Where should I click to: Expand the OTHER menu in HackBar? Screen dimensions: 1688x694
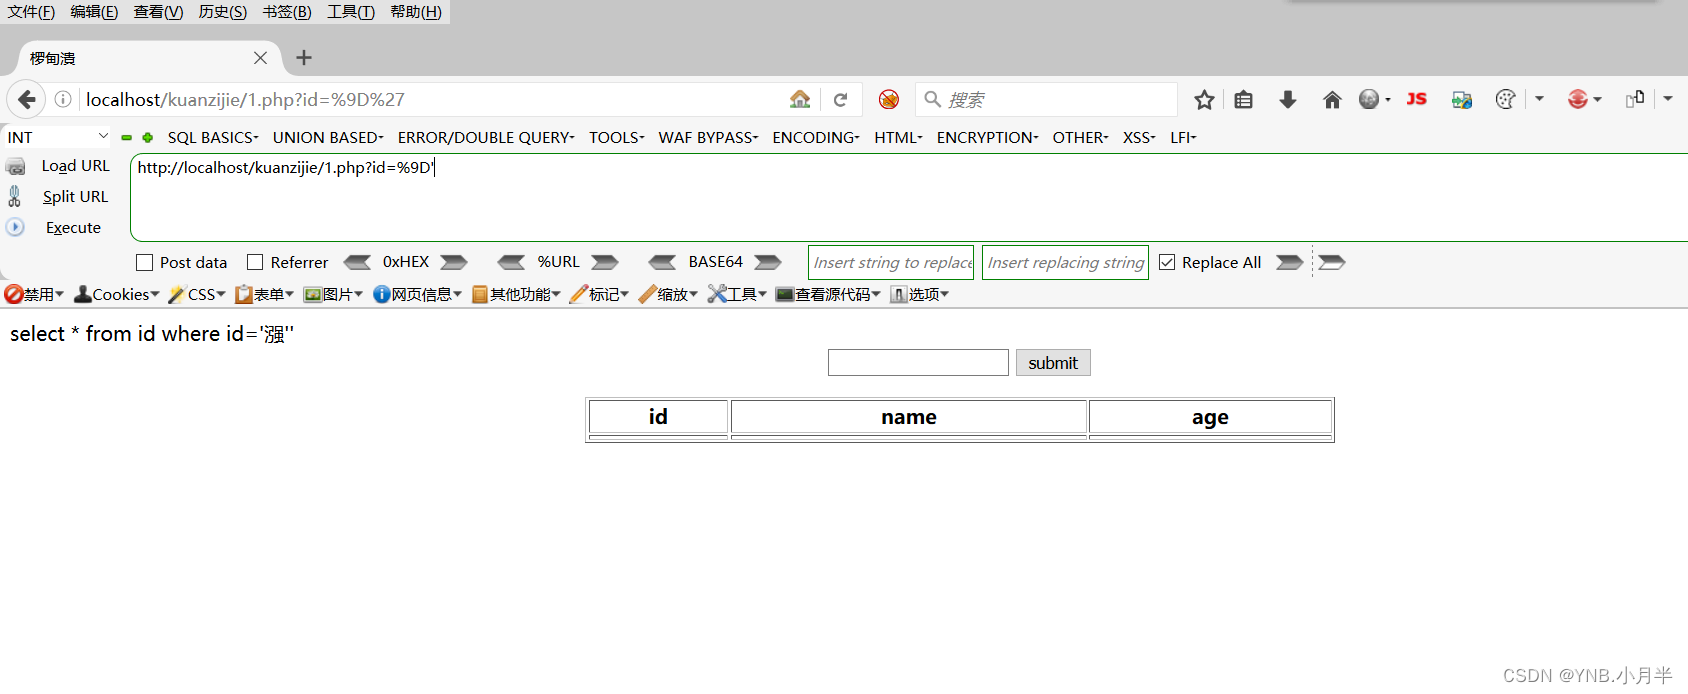[x=1080, y=137]
